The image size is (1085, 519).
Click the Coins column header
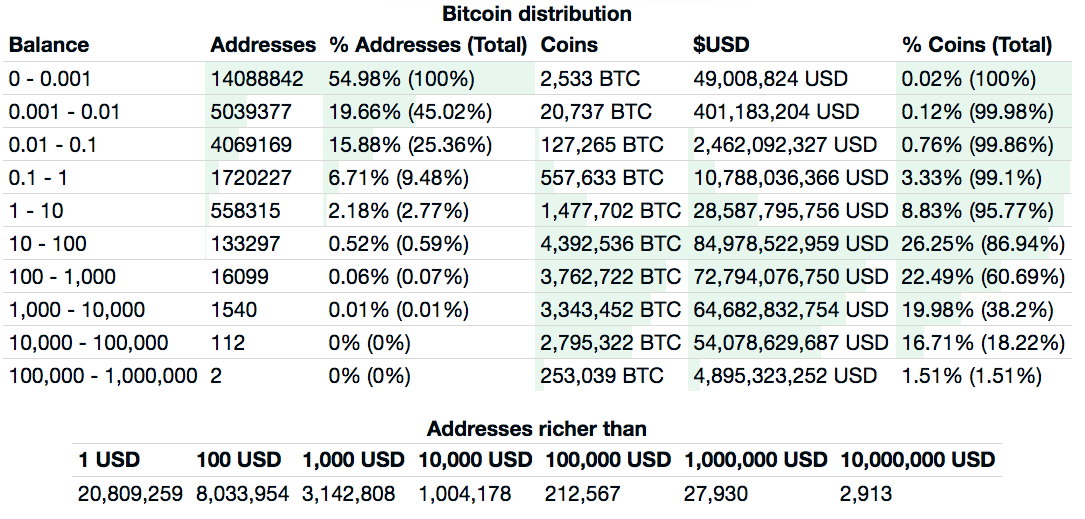569,45
